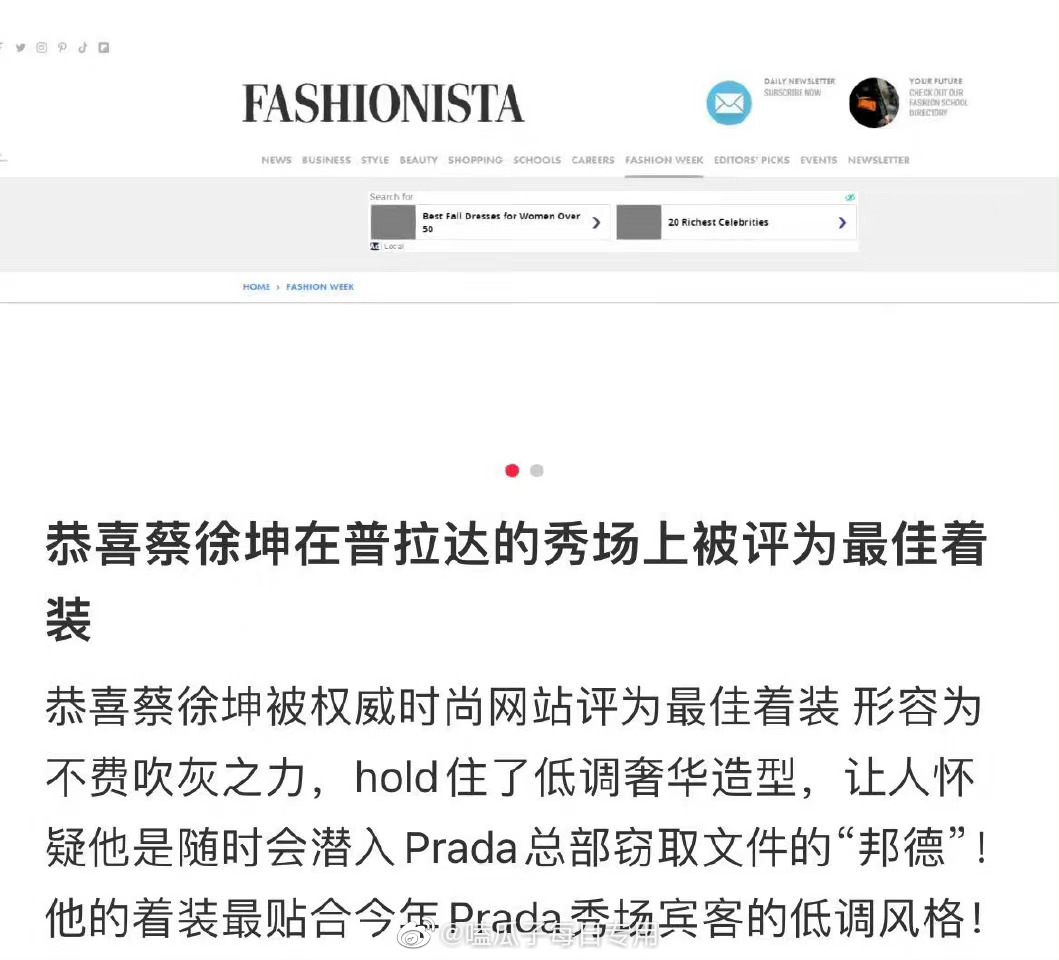Go to Editors' Picks section
Screen dimensions: 1059x960
752,160
